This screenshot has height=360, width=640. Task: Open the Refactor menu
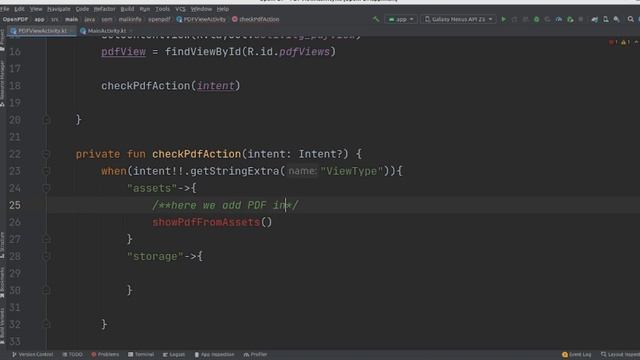(104, 9)
